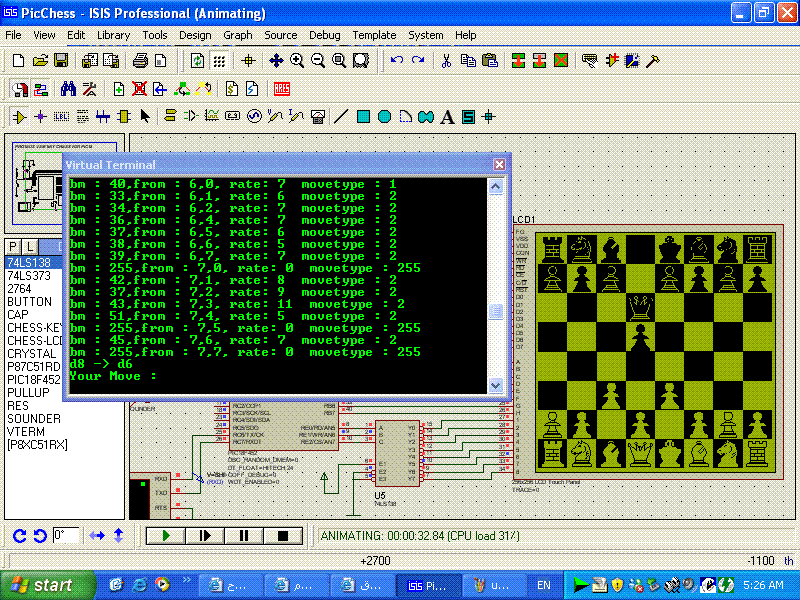
Task: Close the Virtual Terminal window
Action: [499, 164]
